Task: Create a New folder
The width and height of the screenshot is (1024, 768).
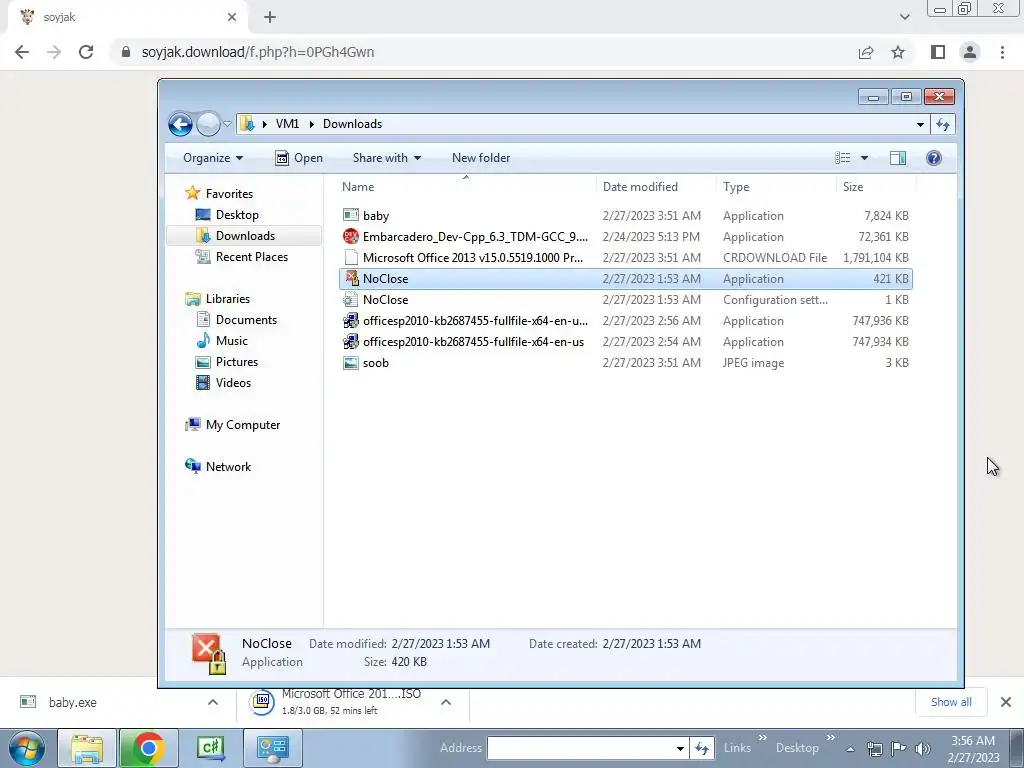Action: (481, 158)
